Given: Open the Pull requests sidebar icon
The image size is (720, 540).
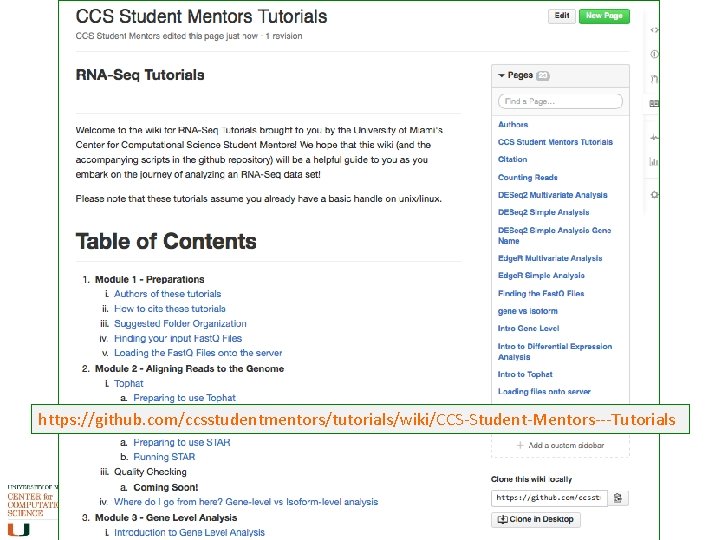Looking at the screenshot, I should click(x=654, y=78).
